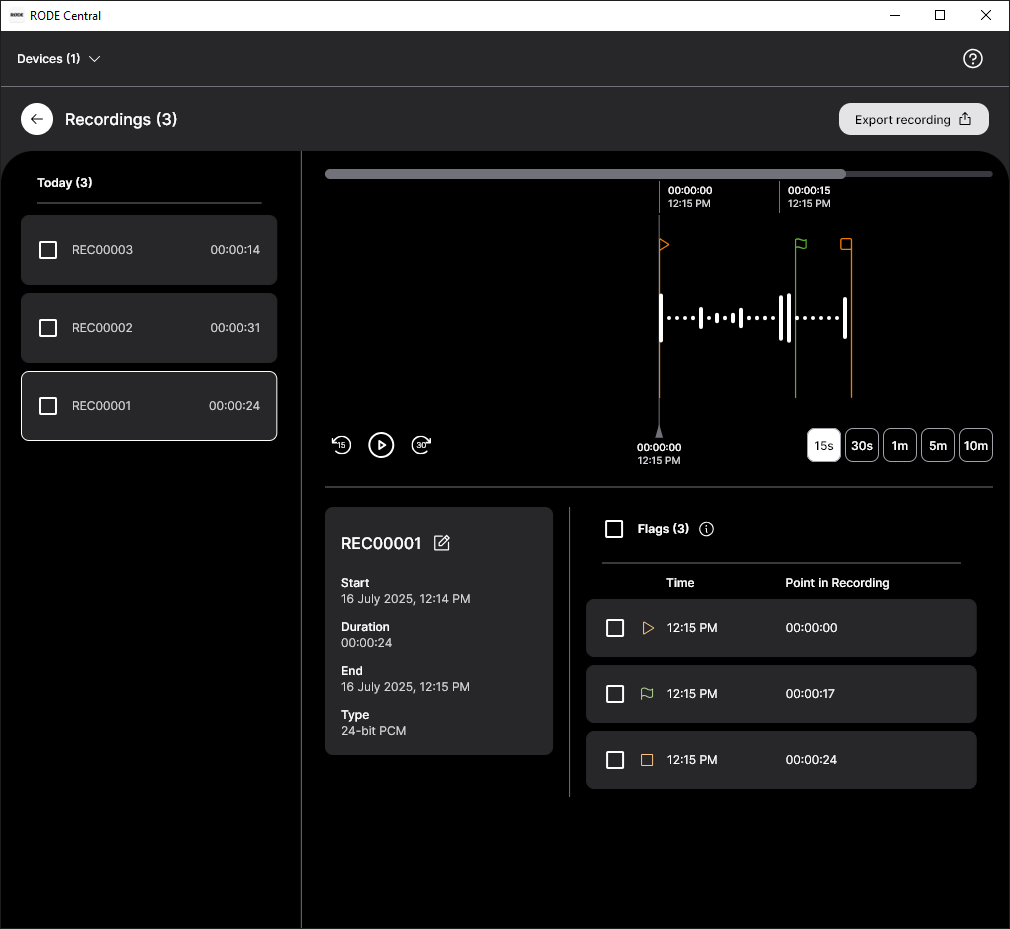The height and width of the screenshot is (929, 1010).
Task: Click the RODE Central title bar logo
Action: (x=17, y=15)
